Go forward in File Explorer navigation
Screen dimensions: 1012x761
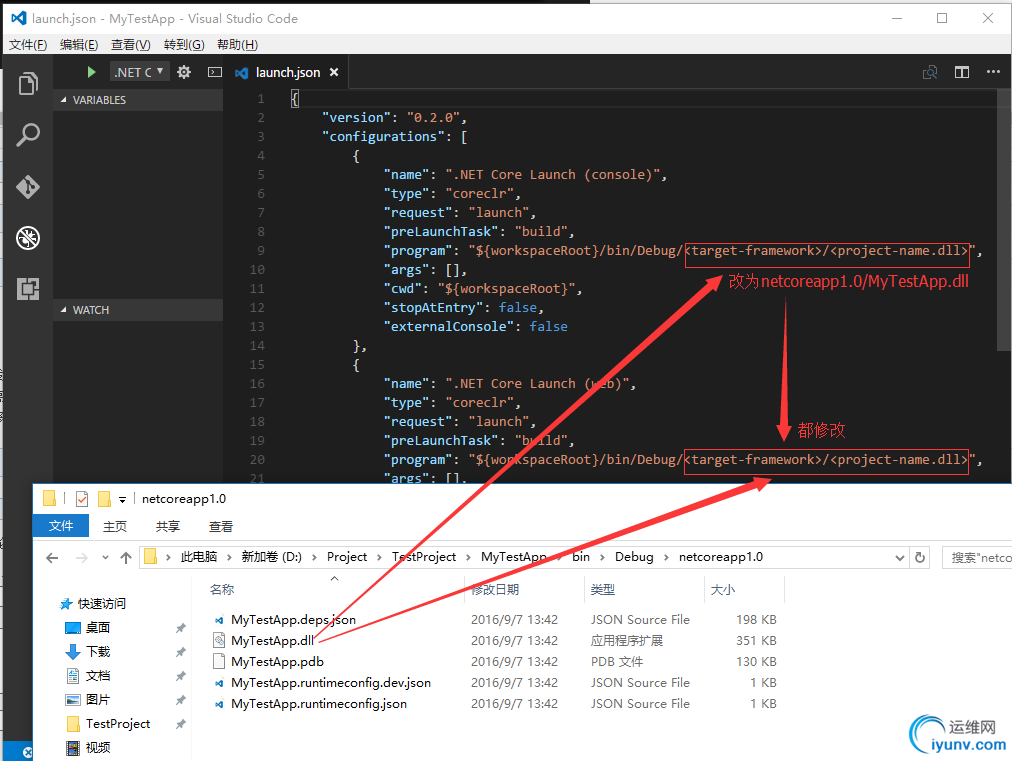tap(81, 558)
